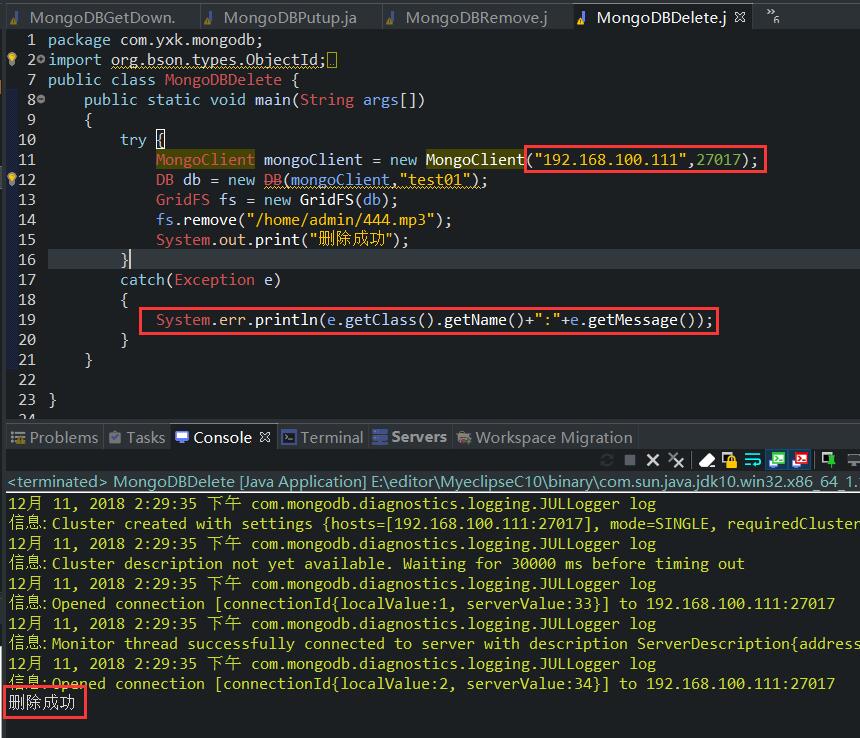Switch to the MongoDBPutup.ja editor tab
This screenshot has height=738, width=860.
(x=290, y=18)
